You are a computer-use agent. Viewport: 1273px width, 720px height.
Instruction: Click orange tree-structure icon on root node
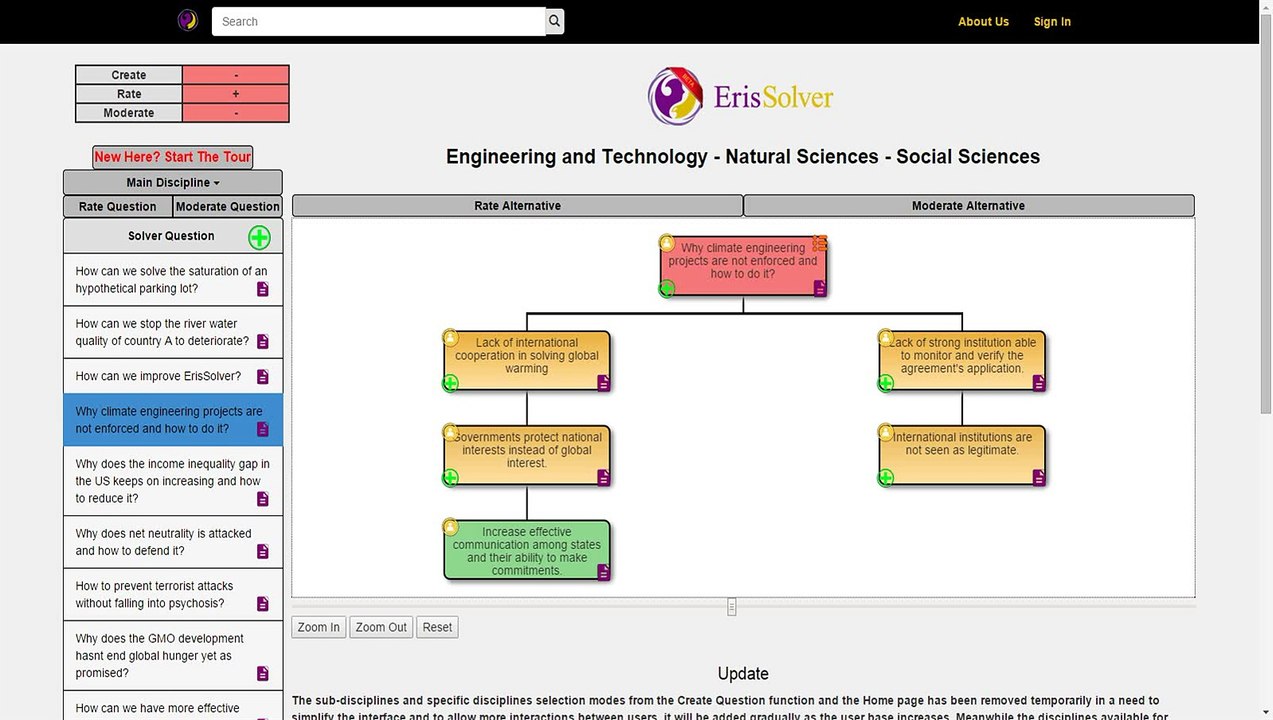click(819, 243)
